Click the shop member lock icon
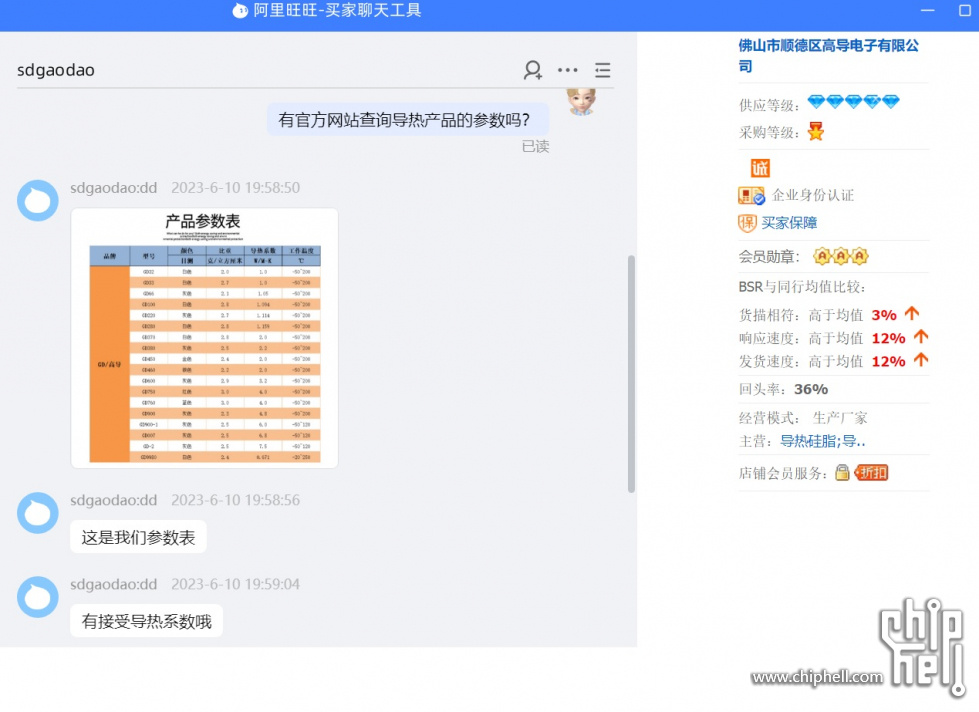Viewport: 979px width, 712px height. pos(842,472)
